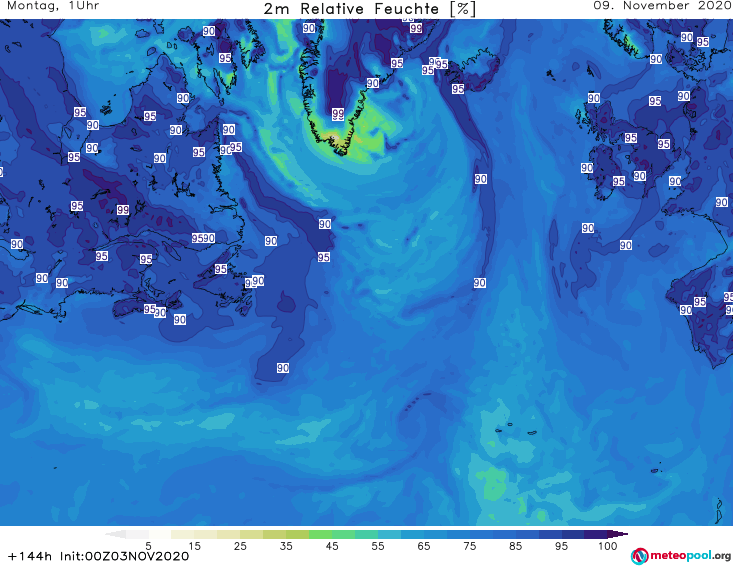
Task: Click the '35' tick on the color scale
Action: (286, 546)
